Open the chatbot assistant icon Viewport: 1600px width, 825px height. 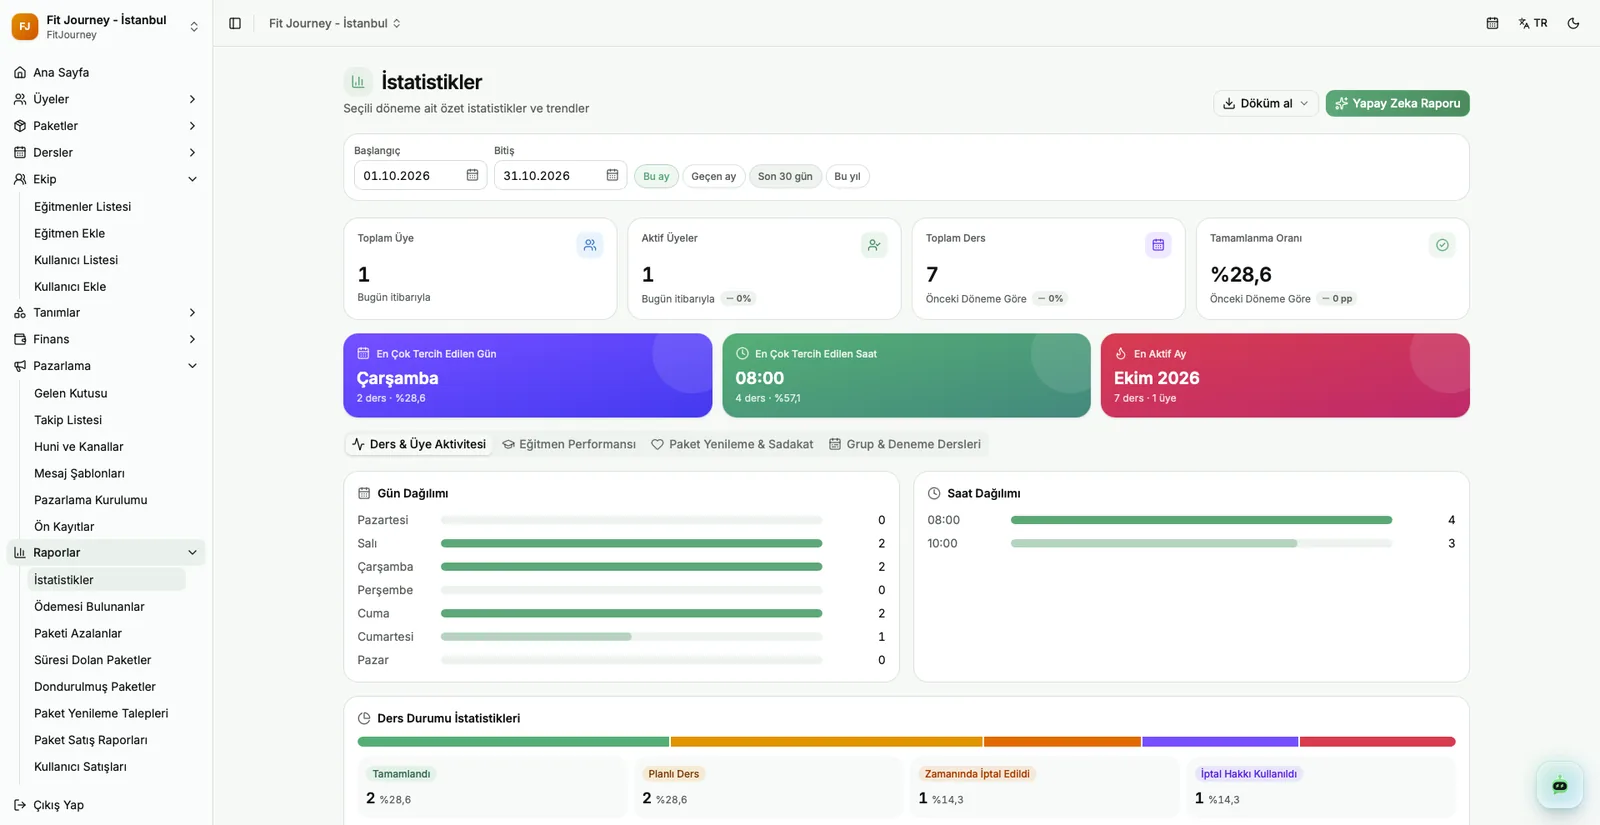point(1559,785)
